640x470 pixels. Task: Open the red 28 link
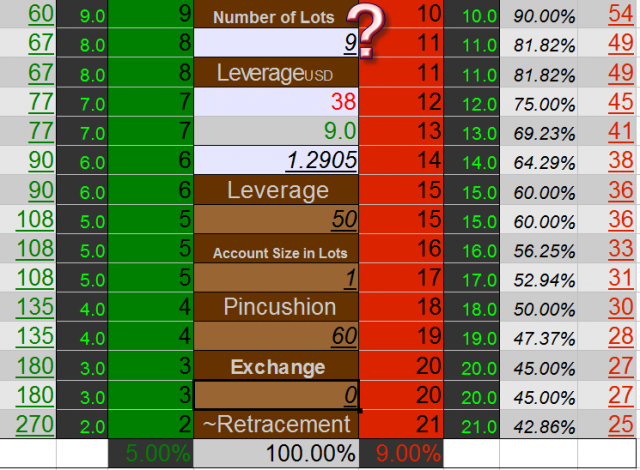[621, 336]
